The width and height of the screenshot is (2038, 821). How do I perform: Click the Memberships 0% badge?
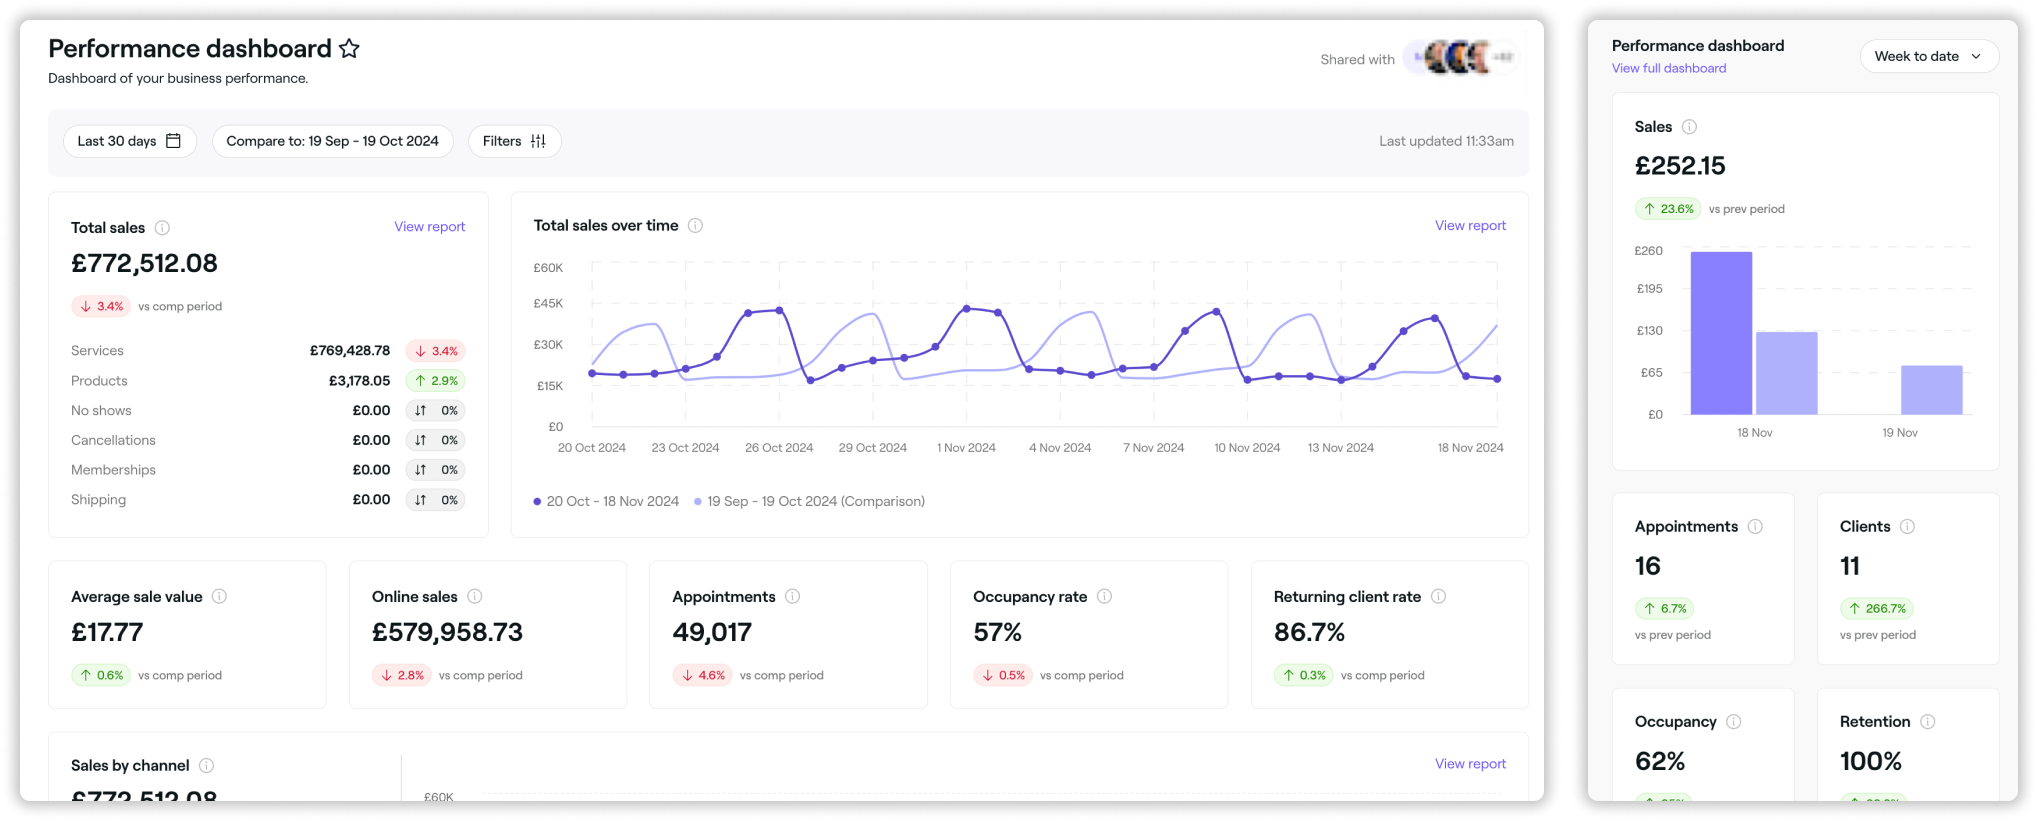(x=435, y=470)
